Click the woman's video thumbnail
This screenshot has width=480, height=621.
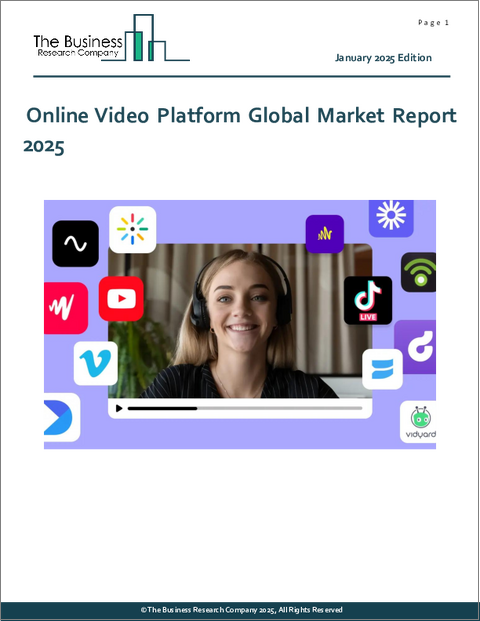click(x=240, y=321)
